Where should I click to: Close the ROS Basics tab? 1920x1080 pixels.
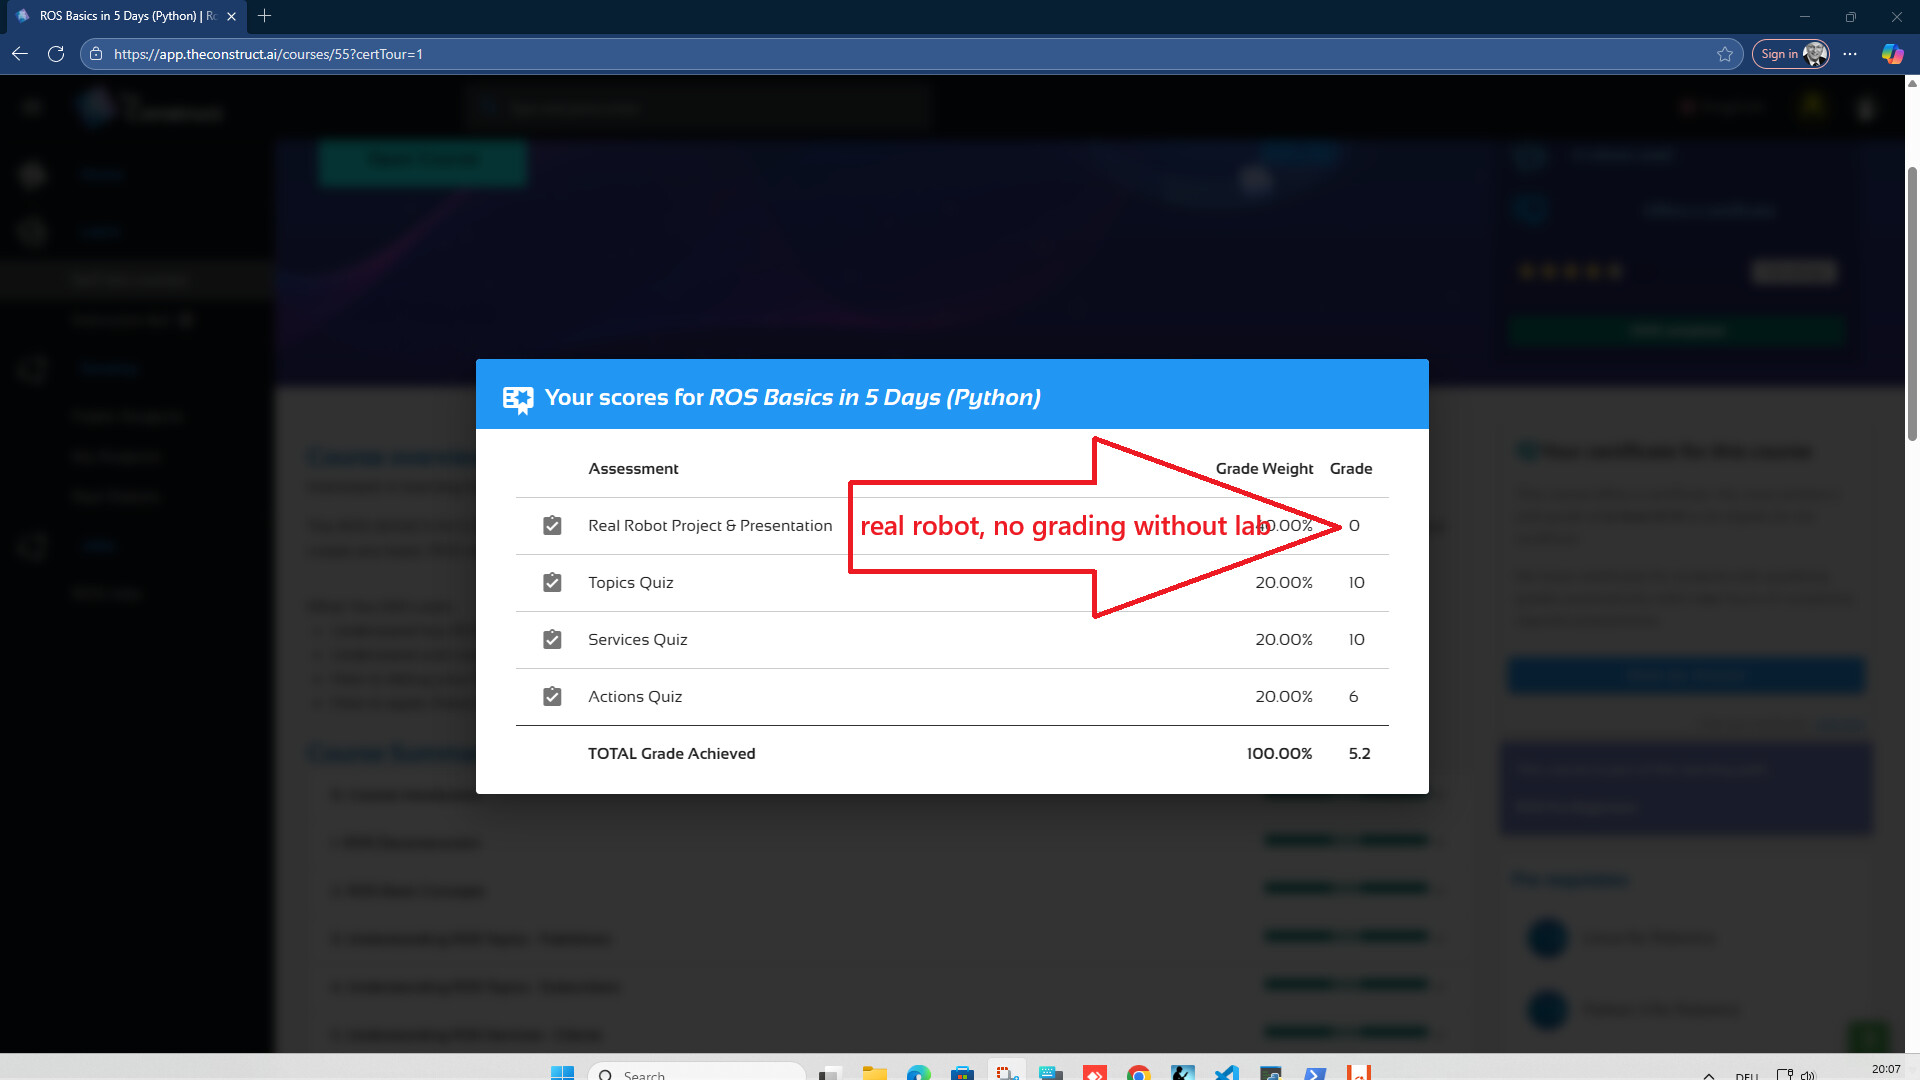click(231, 16)
